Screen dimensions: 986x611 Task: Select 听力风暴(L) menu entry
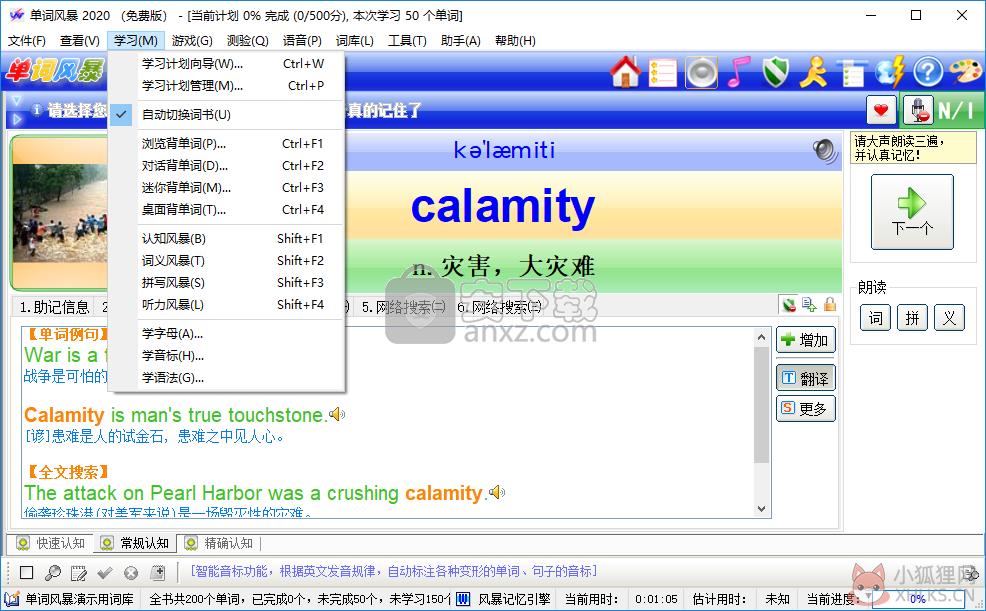(x=226, y=304)
